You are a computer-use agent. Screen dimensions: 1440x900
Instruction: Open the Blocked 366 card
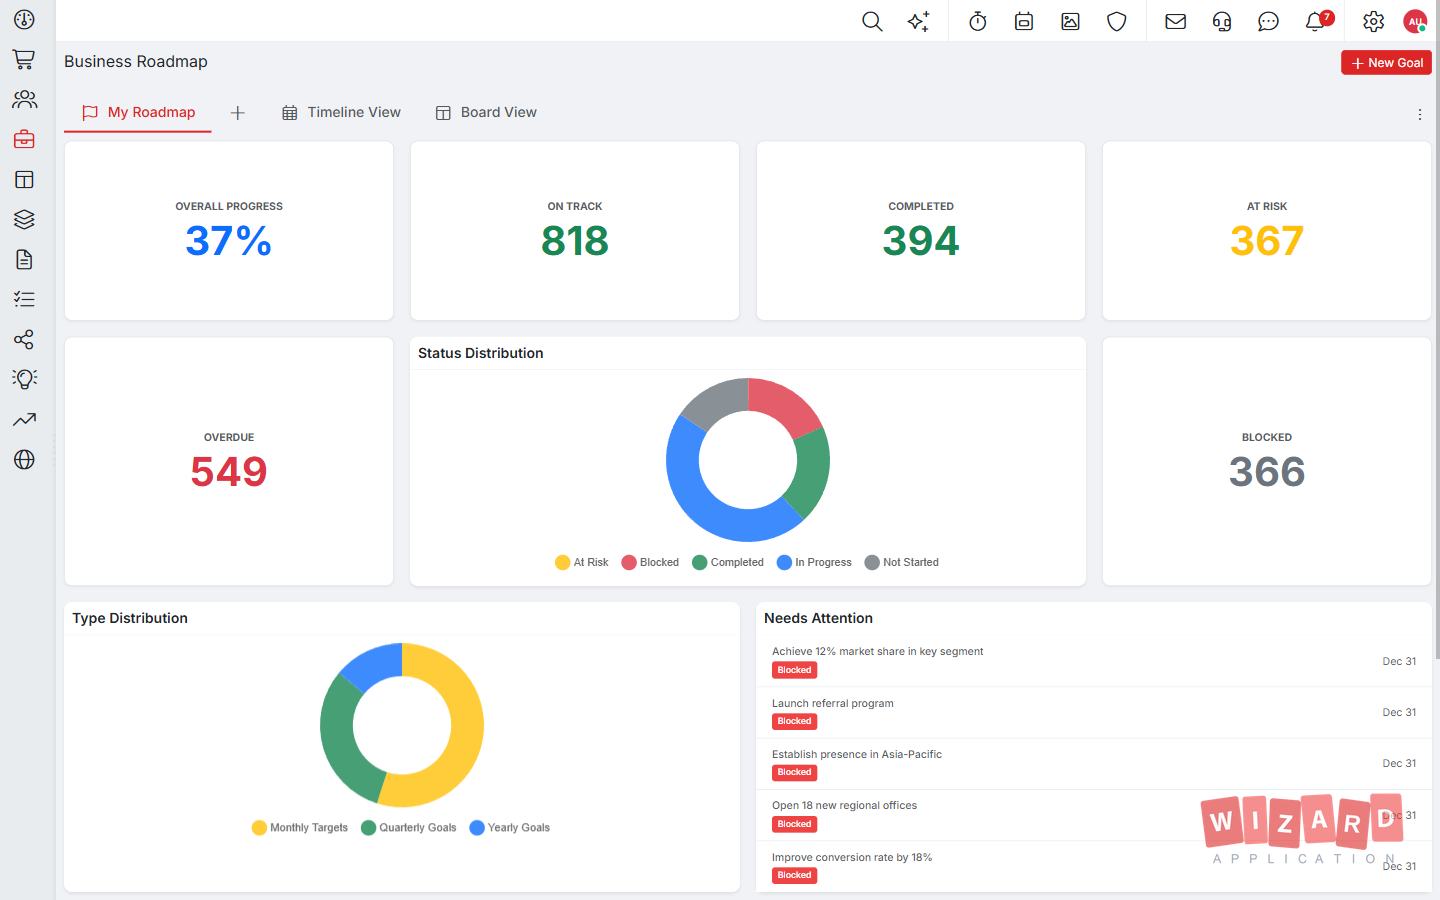pos(1267,461)
